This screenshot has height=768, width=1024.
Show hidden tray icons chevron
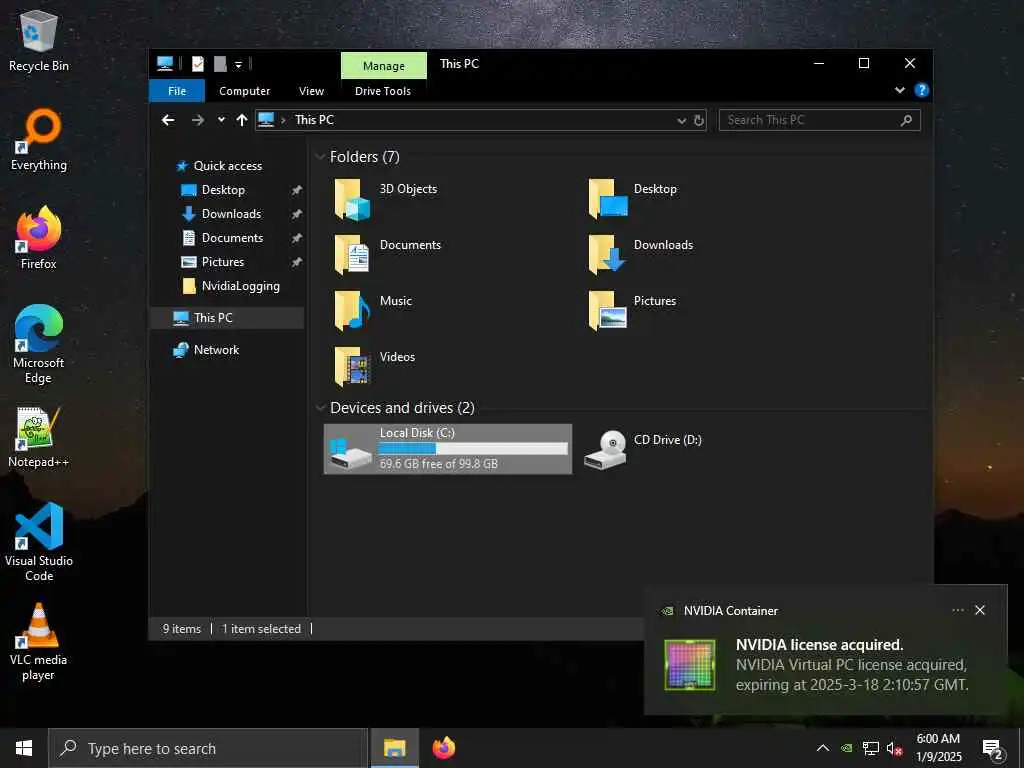pos(823,748)
